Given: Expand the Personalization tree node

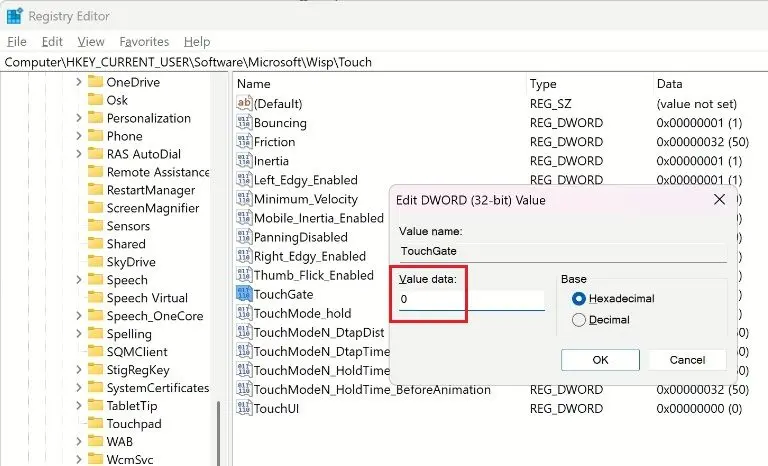Looking at the screenshot, I should pyautogui.click(x=79, y=118).
